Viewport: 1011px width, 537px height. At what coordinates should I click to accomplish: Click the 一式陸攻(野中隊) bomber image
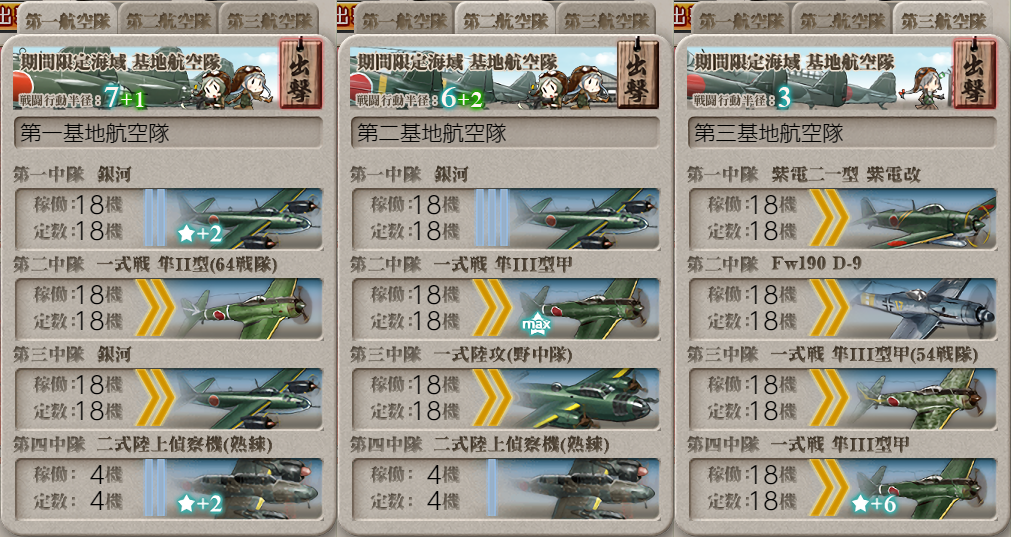[585, 398]
